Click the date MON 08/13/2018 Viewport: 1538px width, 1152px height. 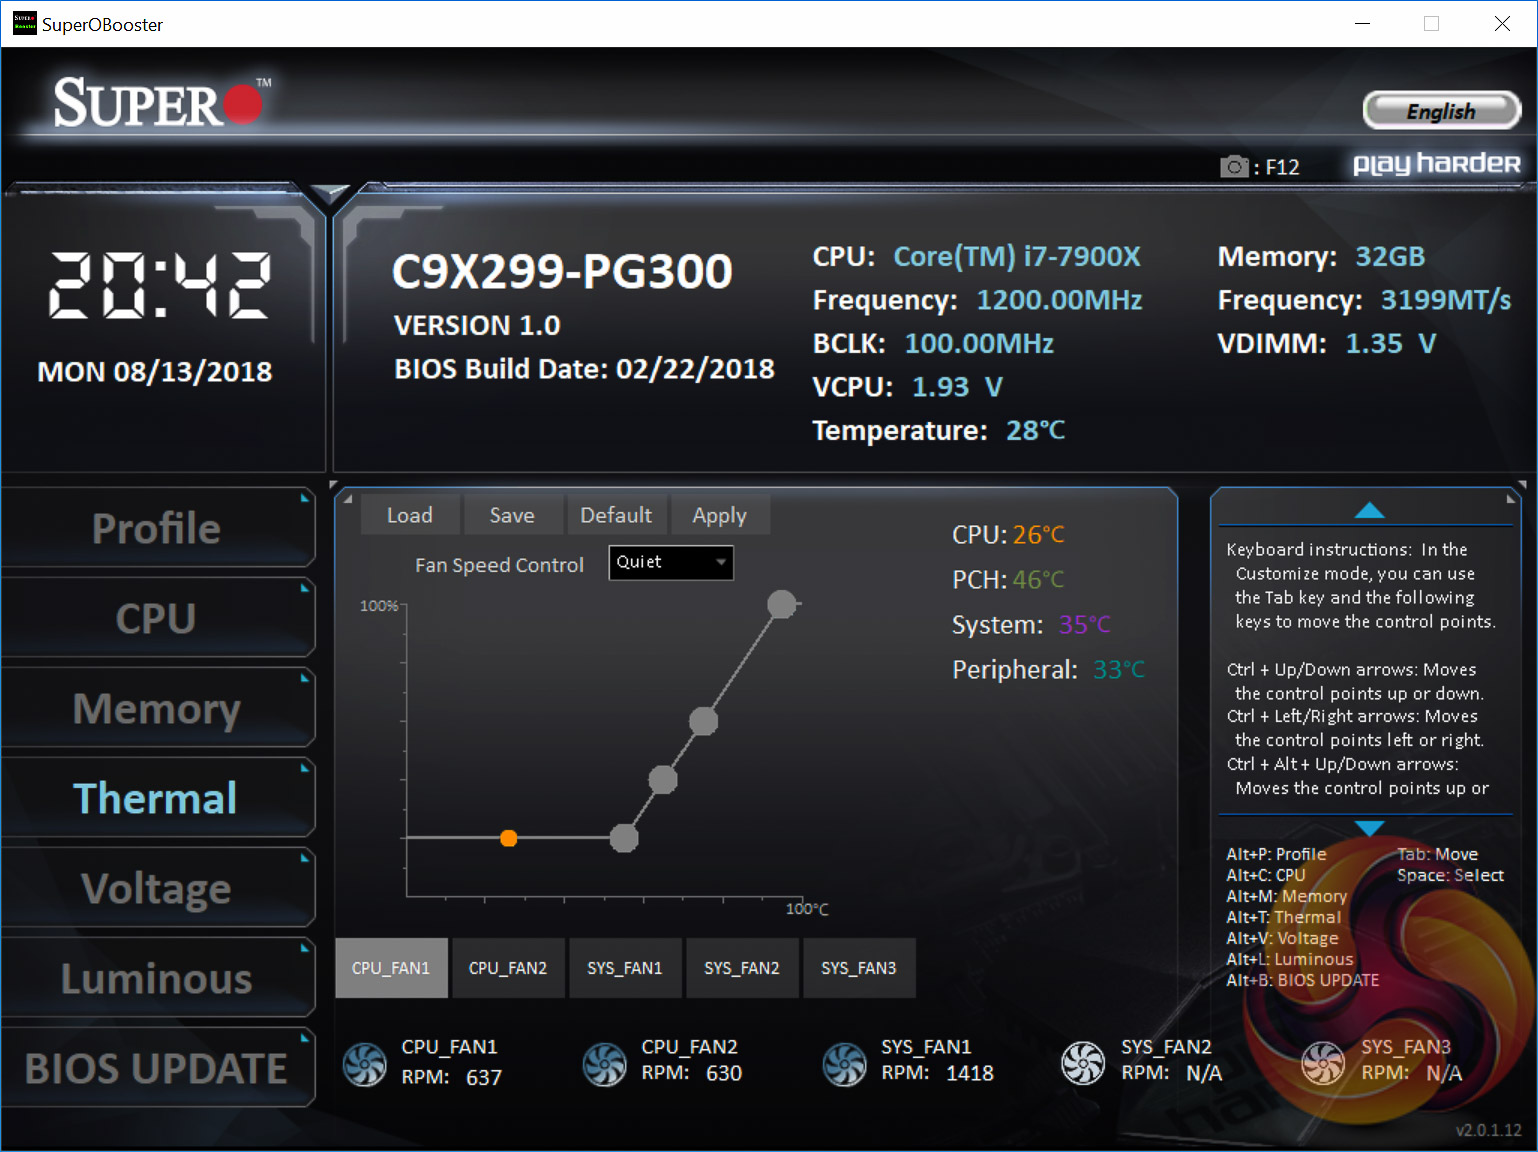click(155, 372)
